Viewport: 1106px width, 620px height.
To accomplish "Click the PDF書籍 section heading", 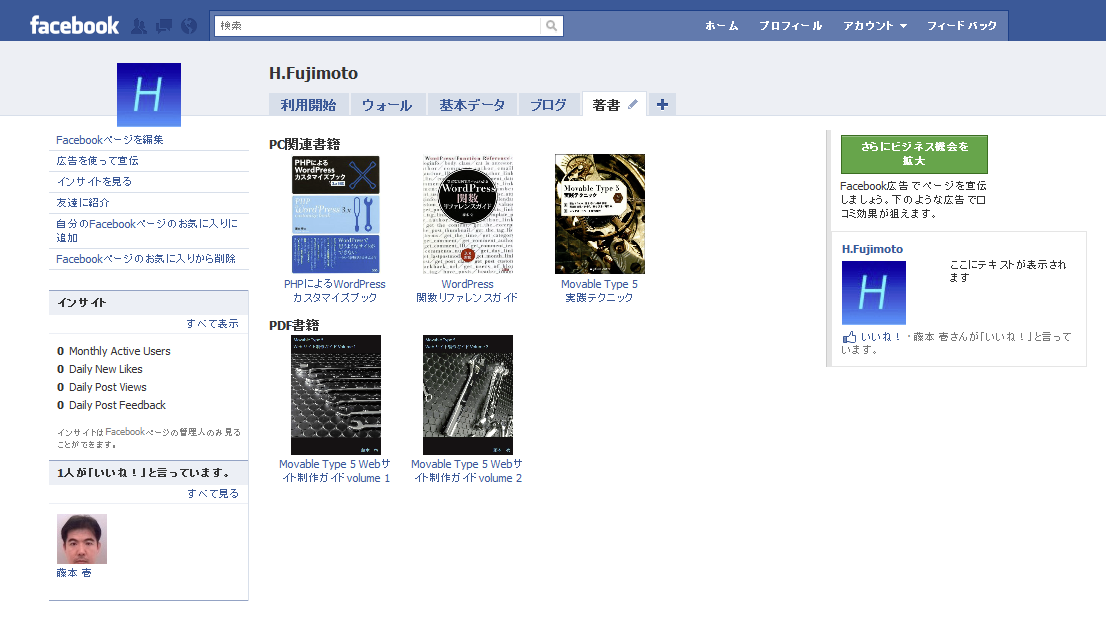I will pos(294,325).
